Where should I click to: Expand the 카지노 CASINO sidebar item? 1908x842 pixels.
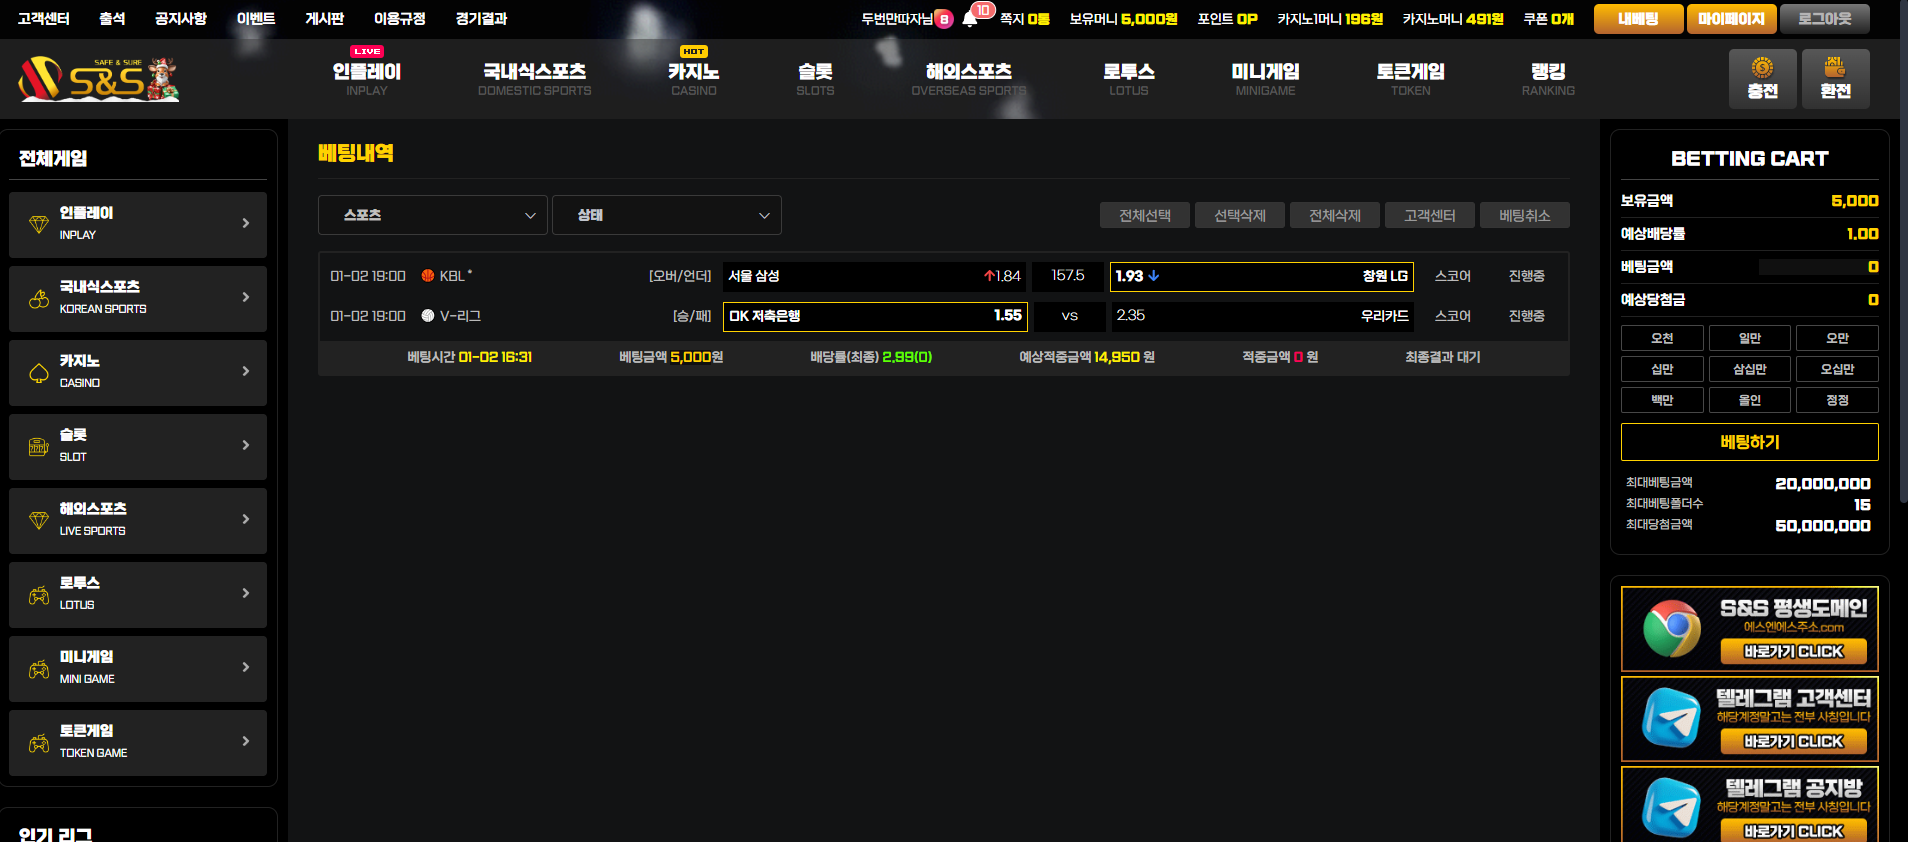click(x=138, y=372)
